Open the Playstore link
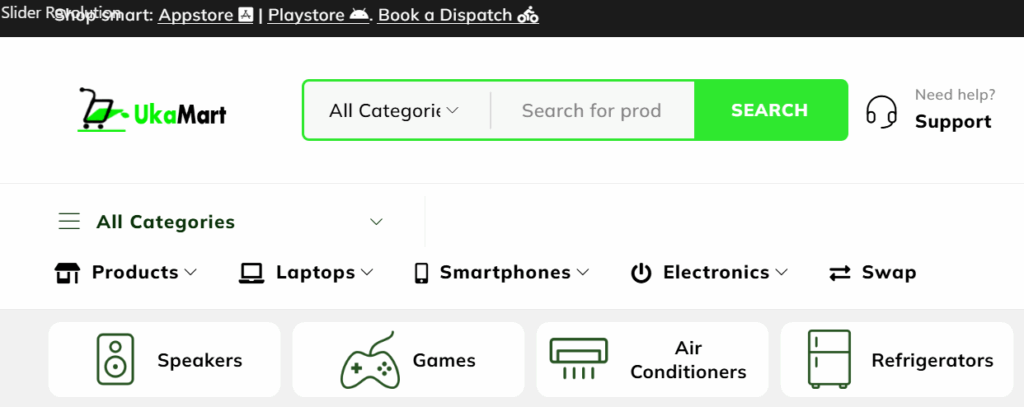The image size is (1024, 407). pos(318,16)
